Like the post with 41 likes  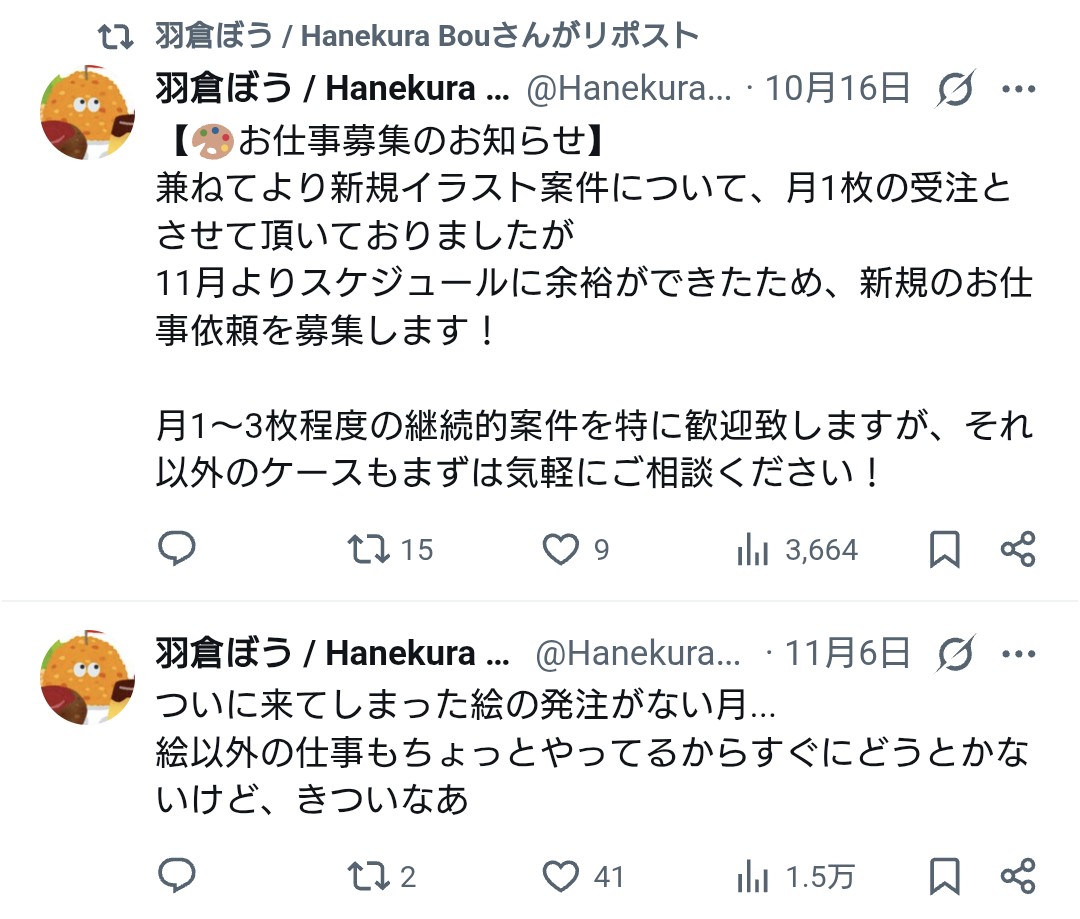click(561, 876)
